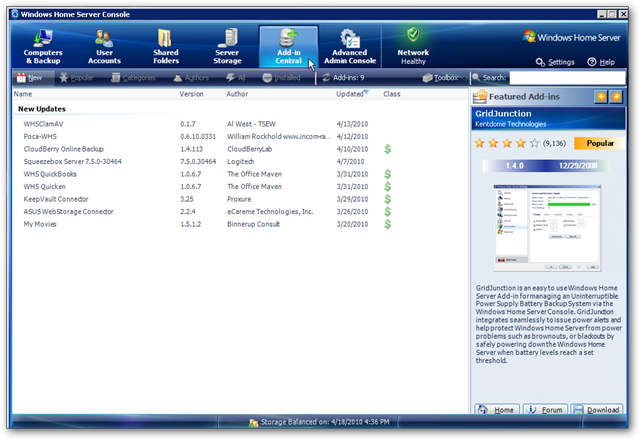Click WHS Quicken paid dollar icon
Screen dimensions: 640x440
click(x=387, y=187)
